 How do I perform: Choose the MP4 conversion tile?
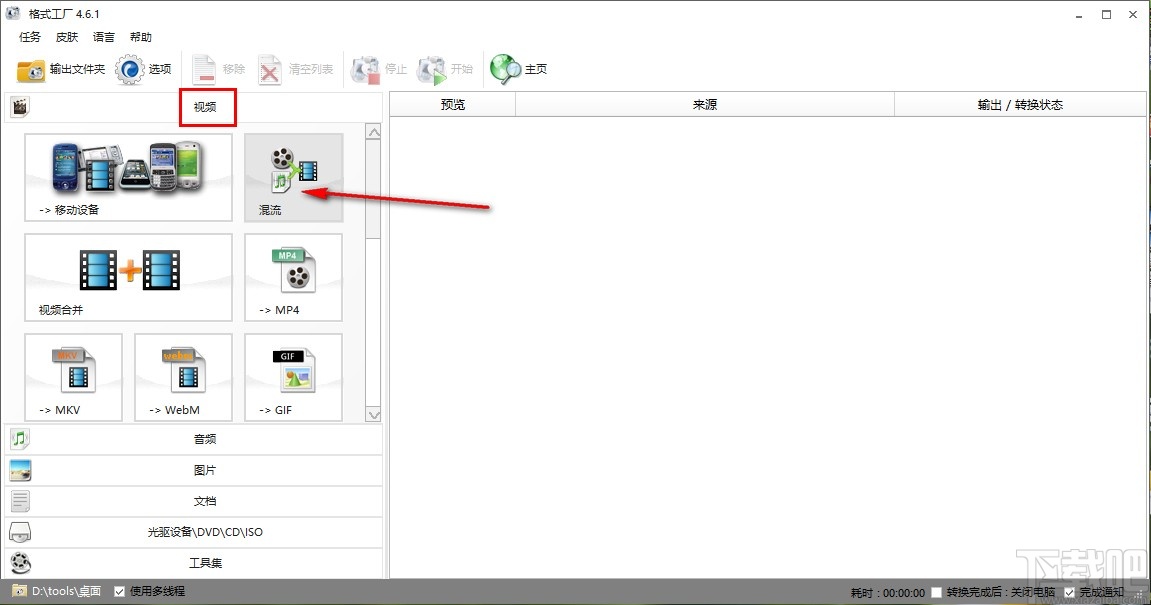tap(294, 278)
